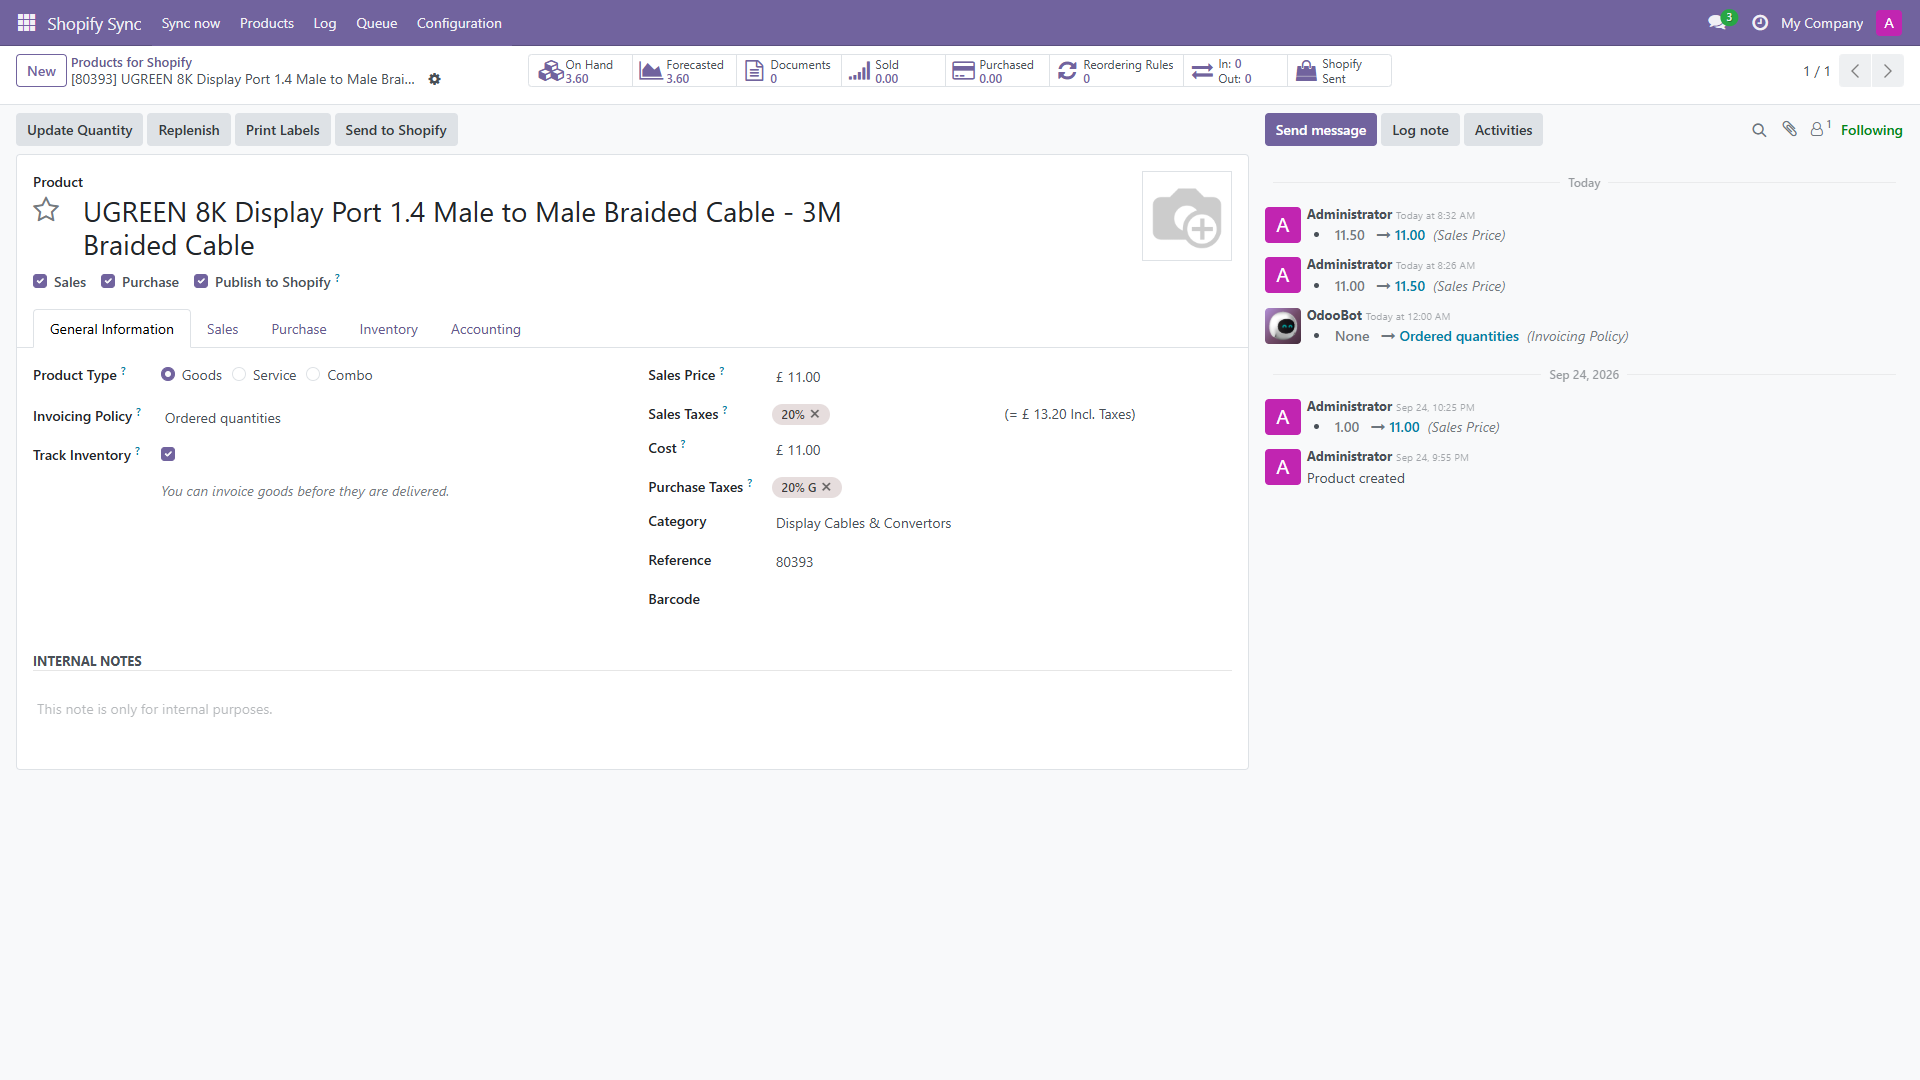Open the Log menu
Viewport: 1920px width, 1080px height.
click(x=325, y=23)
